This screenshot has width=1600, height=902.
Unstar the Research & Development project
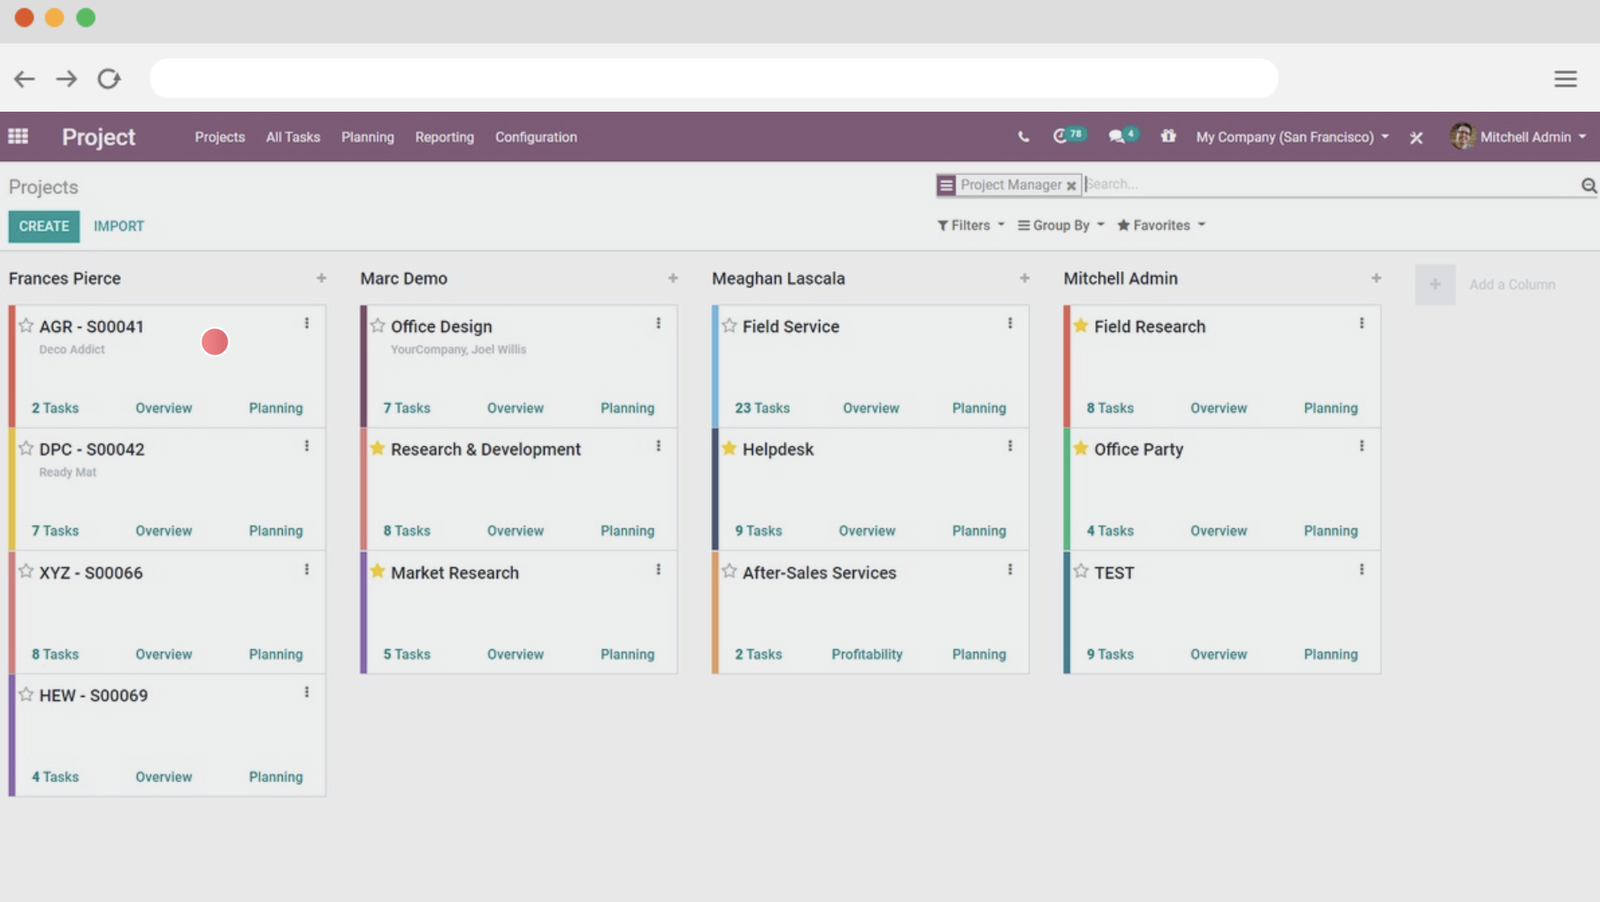377,448
